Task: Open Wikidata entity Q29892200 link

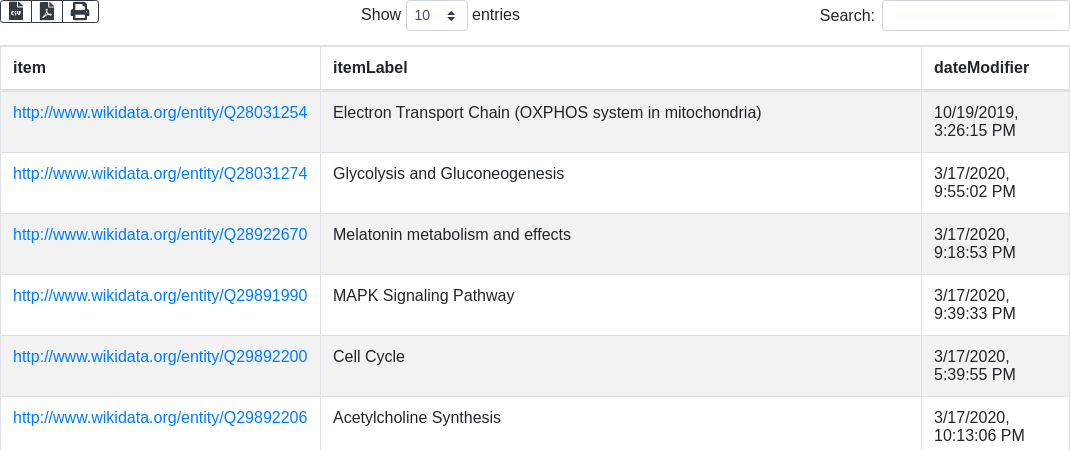Action: pyautogui.click(x=160, y=356)
